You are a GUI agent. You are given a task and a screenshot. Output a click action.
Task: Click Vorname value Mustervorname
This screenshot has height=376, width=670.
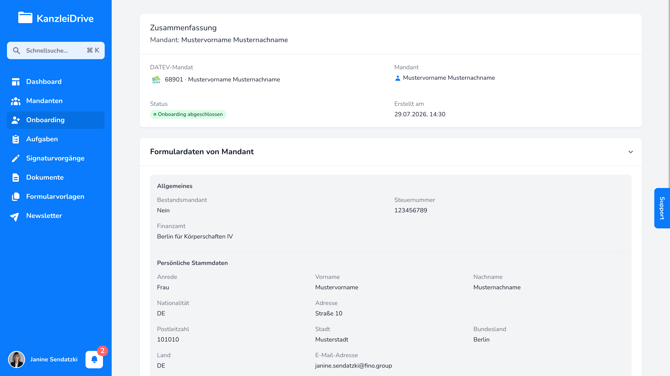coord(337,288)
